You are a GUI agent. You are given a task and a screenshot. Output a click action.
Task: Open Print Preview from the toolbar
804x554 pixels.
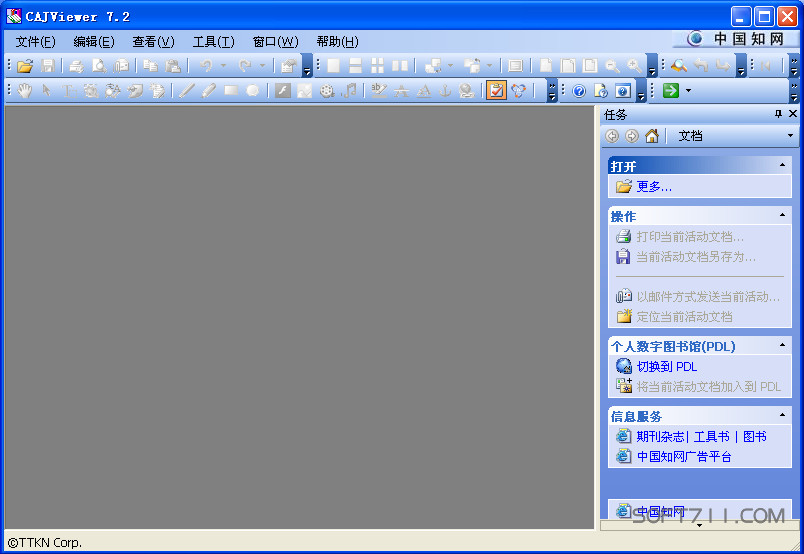pyautogui.click(x=99, y=66)
